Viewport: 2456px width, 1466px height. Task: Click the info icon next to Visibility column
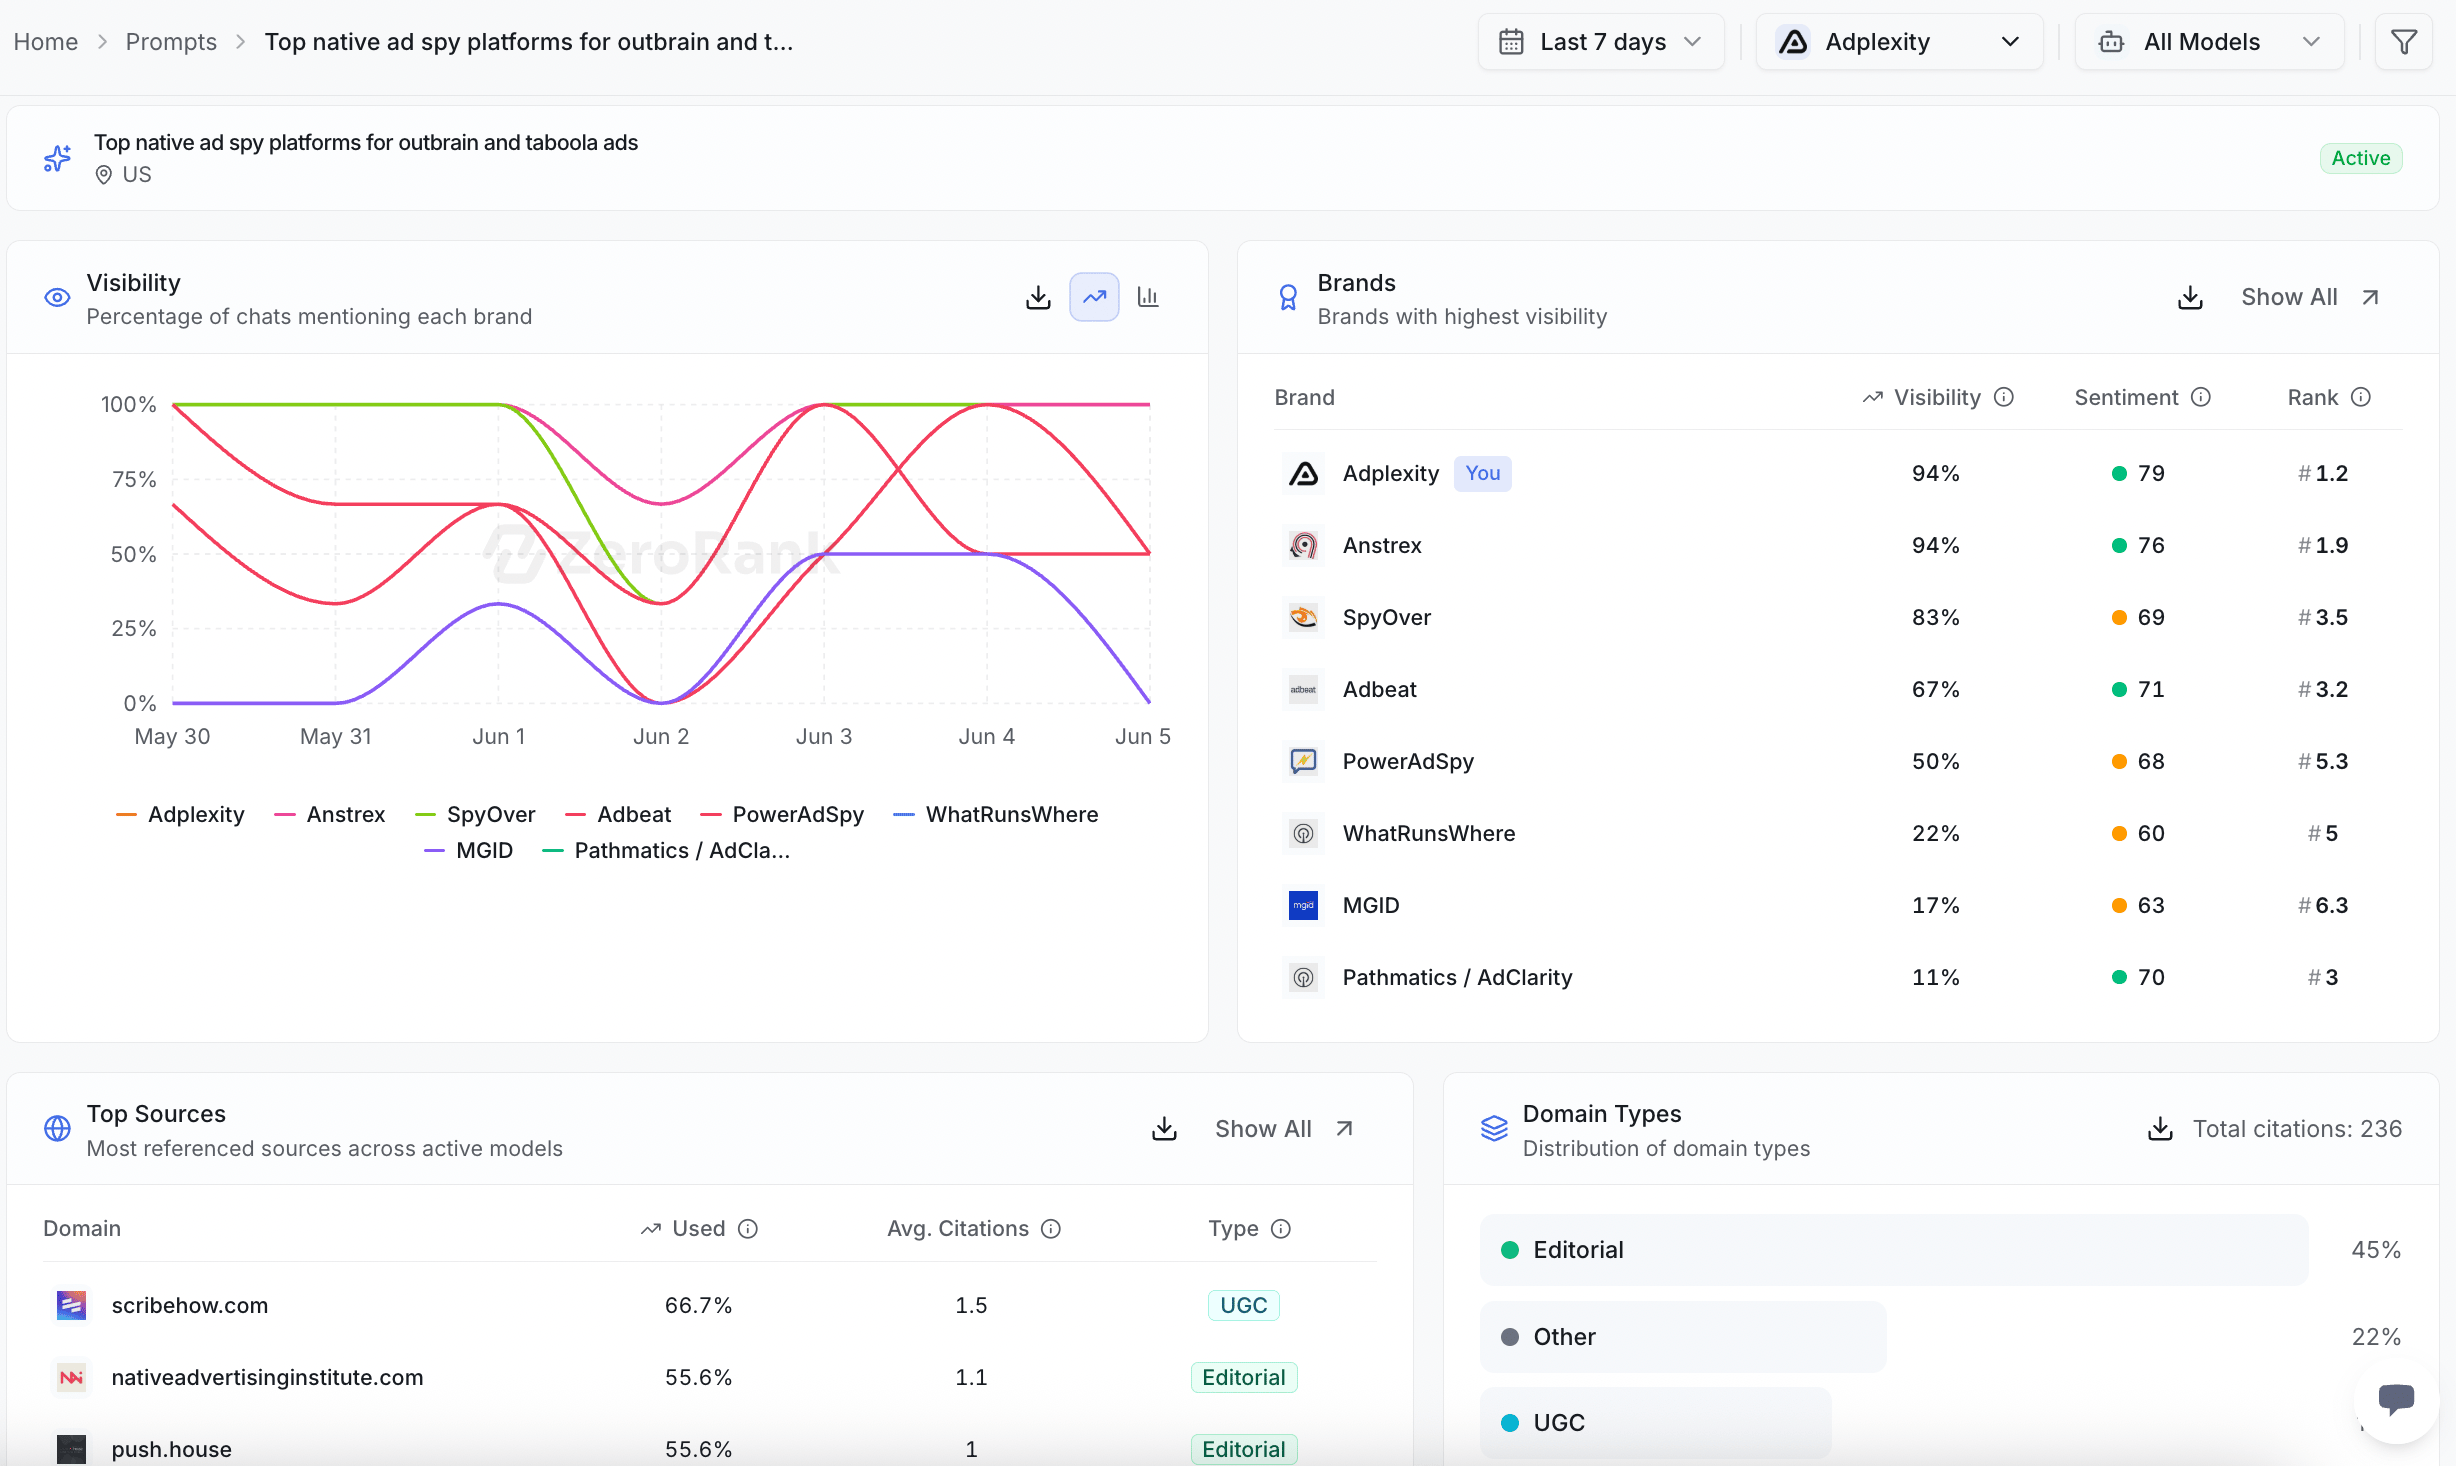2004,397
